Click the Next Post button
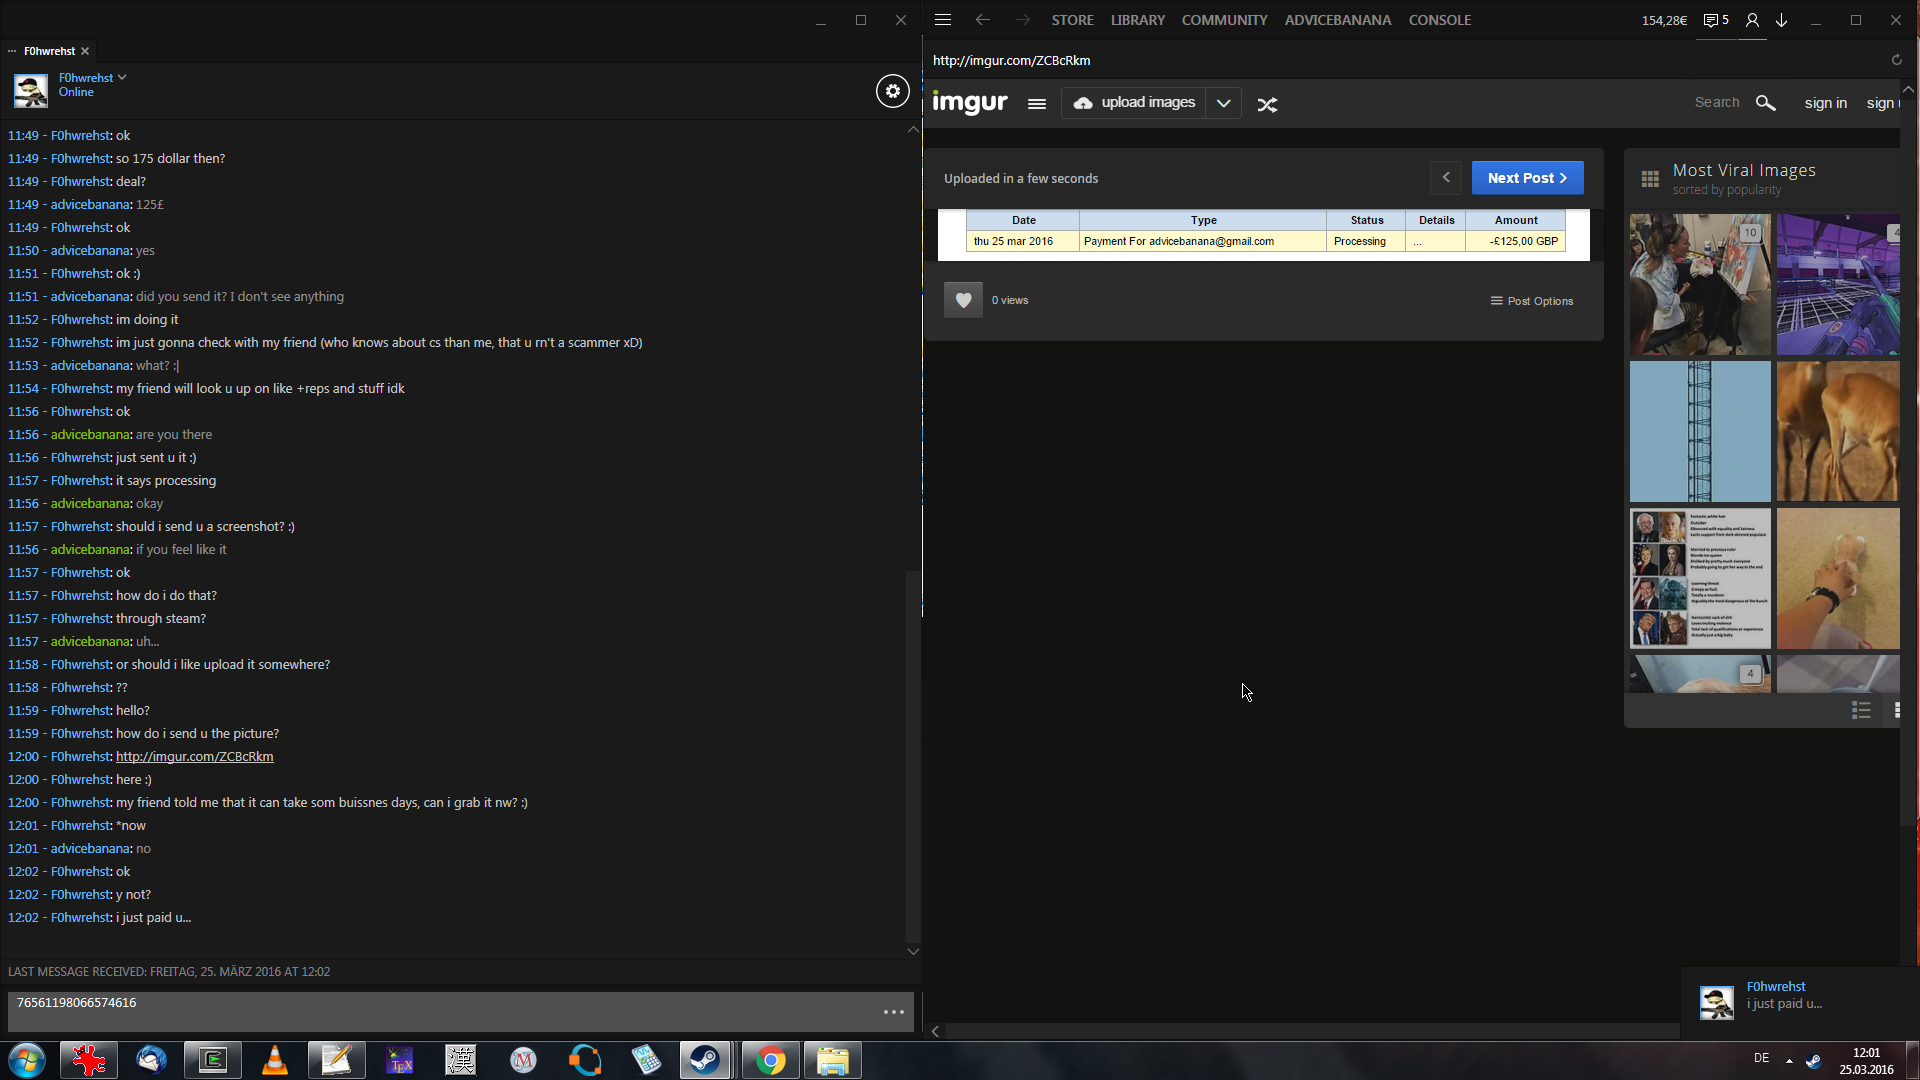Screen dimensions: 1920x1080 point(1526,178)
